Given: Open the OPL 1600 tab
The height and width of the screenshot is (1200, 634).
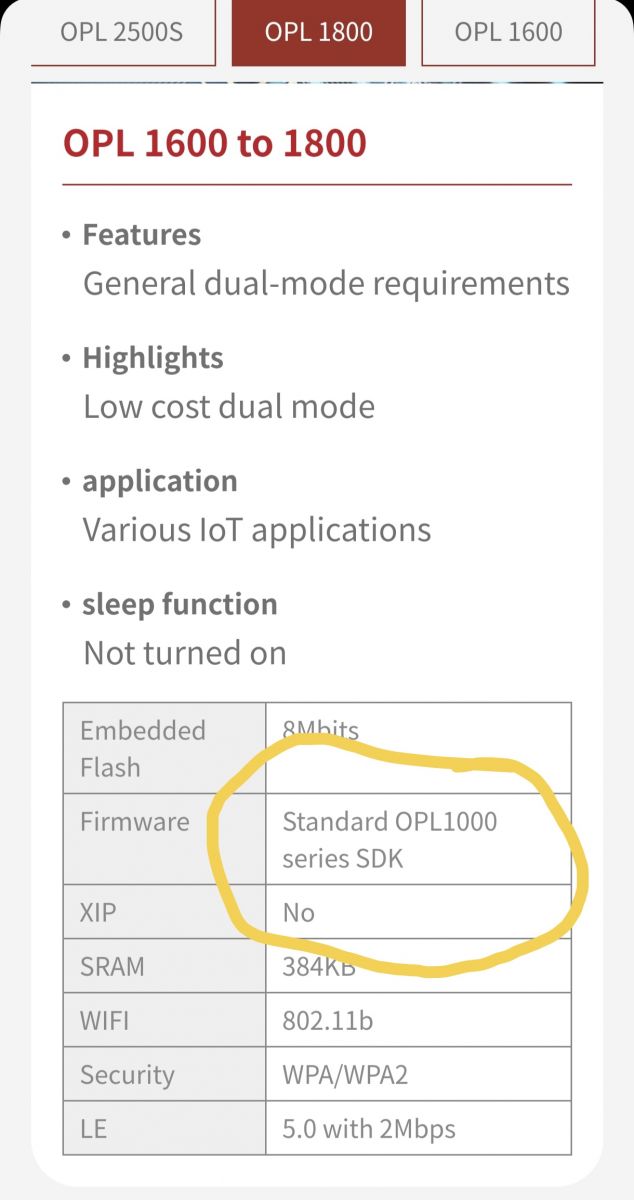Looking at the screenshot, I should (508, 32).
